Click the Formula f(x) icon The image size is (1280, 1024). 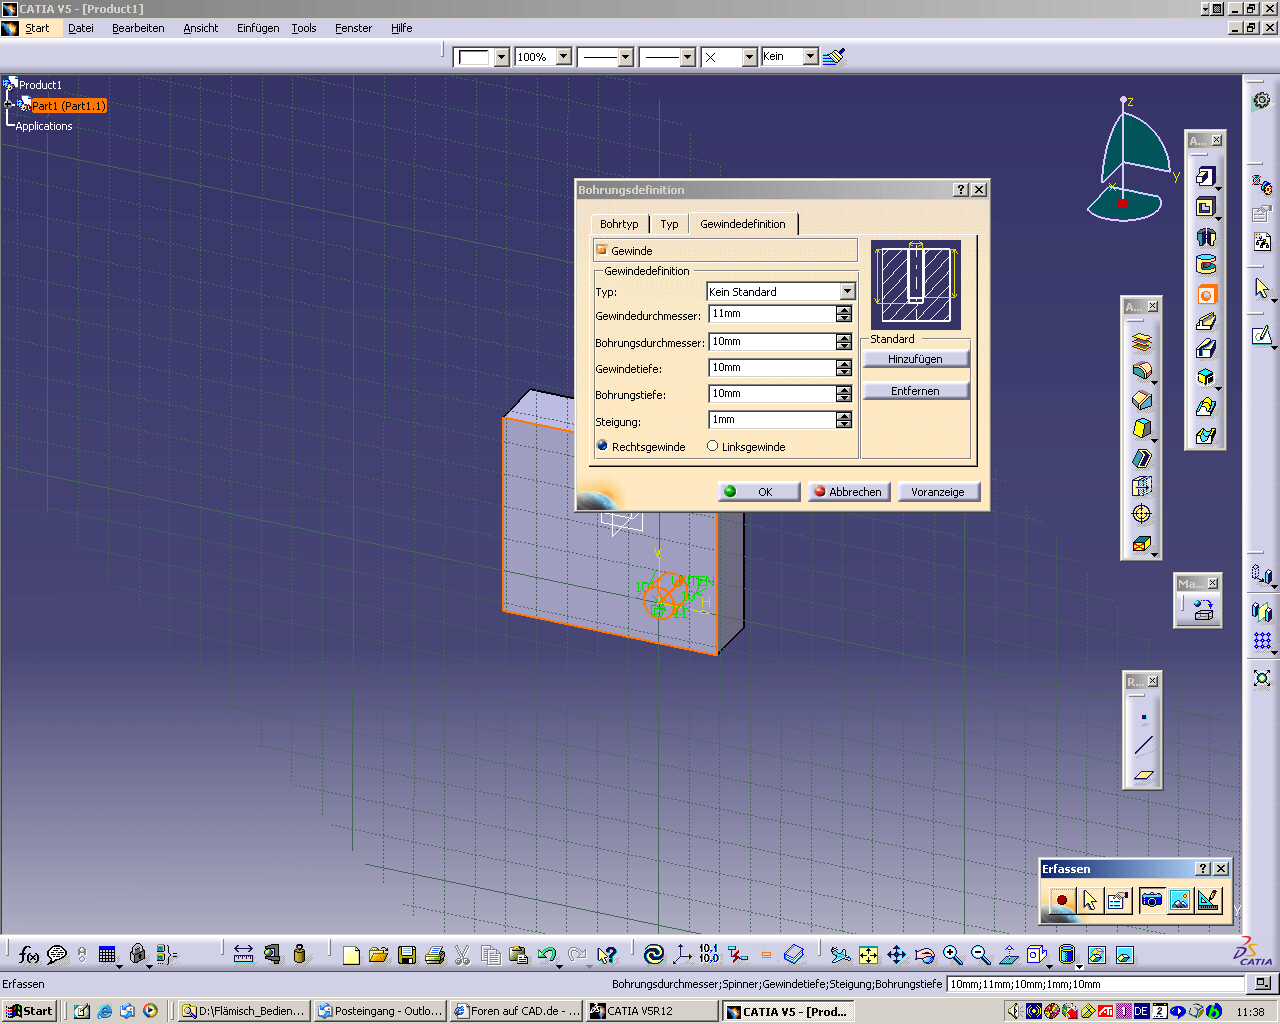click(x=29, y=955)
